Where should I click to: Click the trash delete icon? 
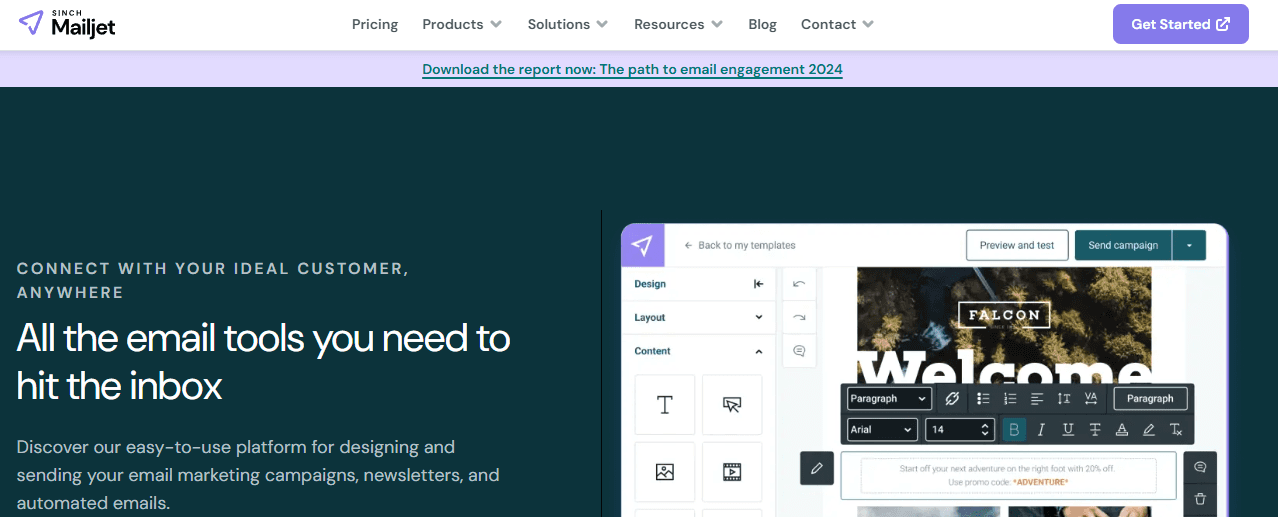point(1200,498)
